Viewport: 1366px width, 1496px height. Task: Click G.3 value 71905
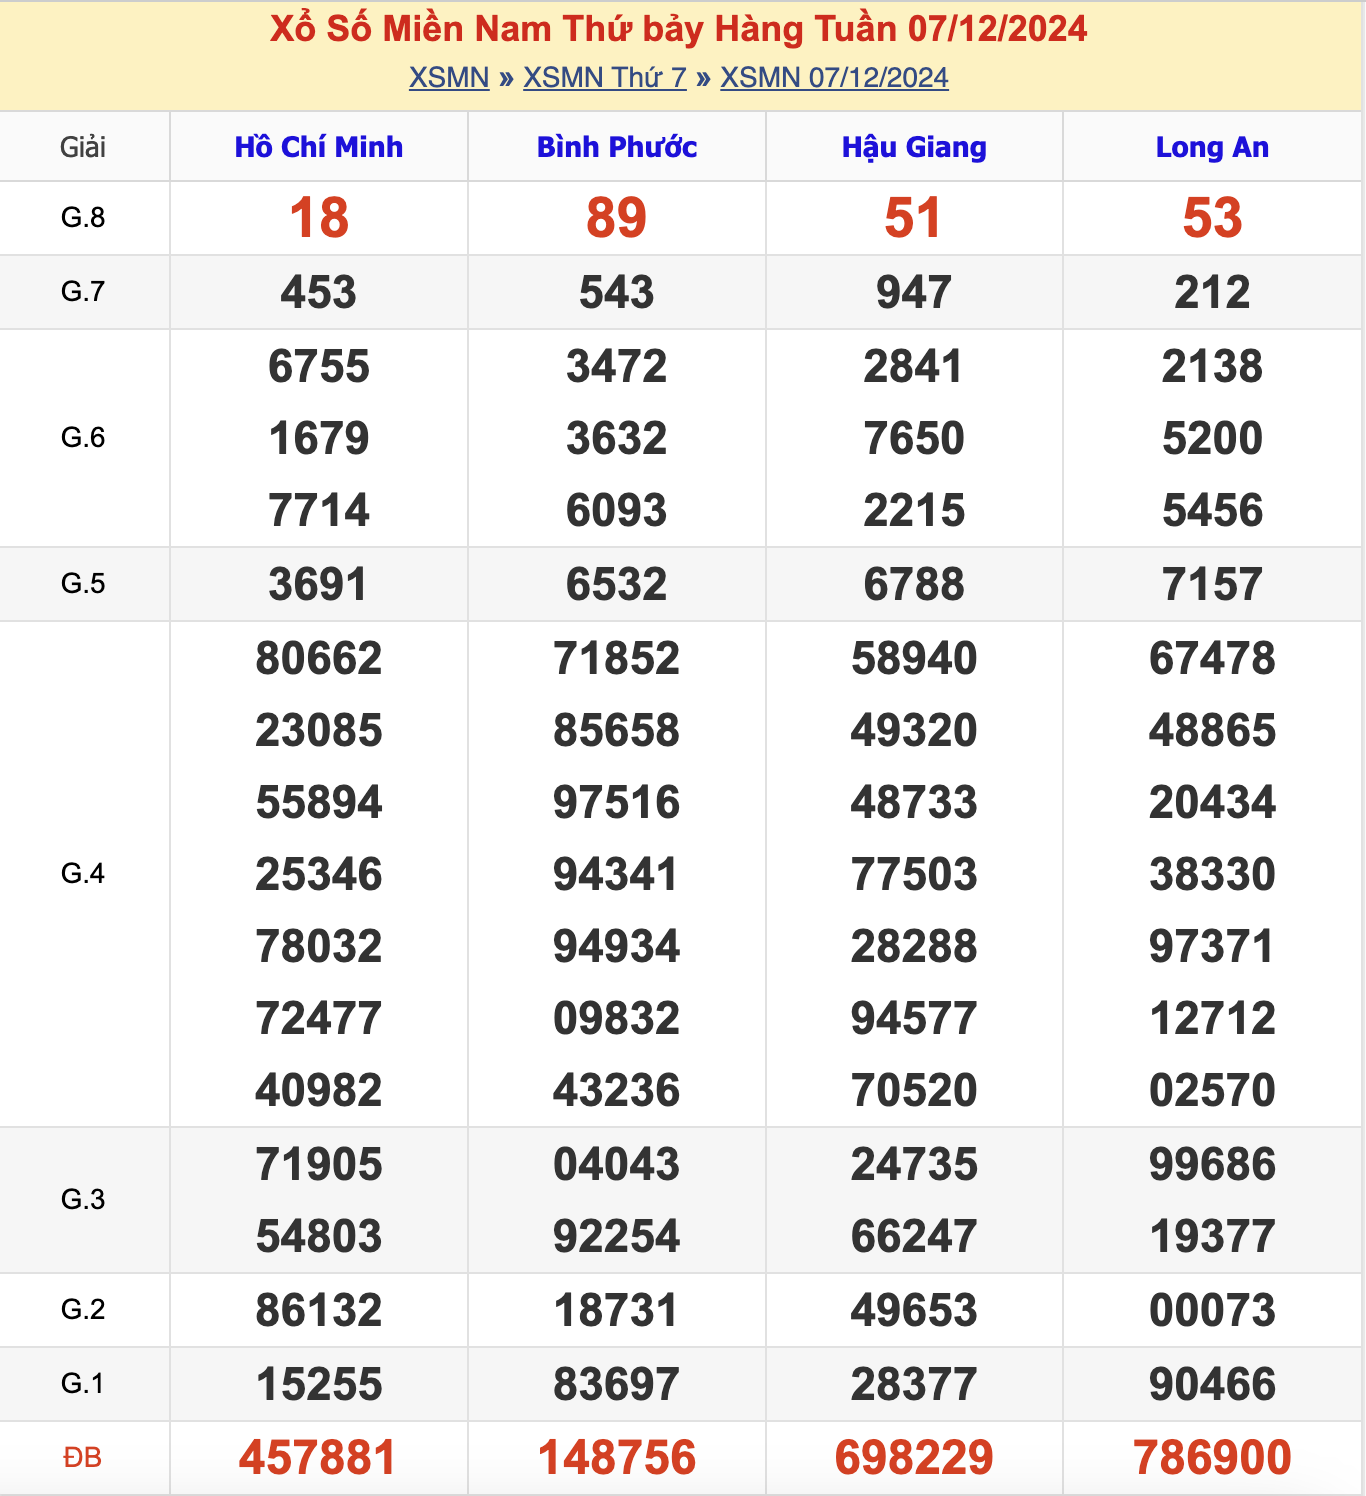(319, 1164)
